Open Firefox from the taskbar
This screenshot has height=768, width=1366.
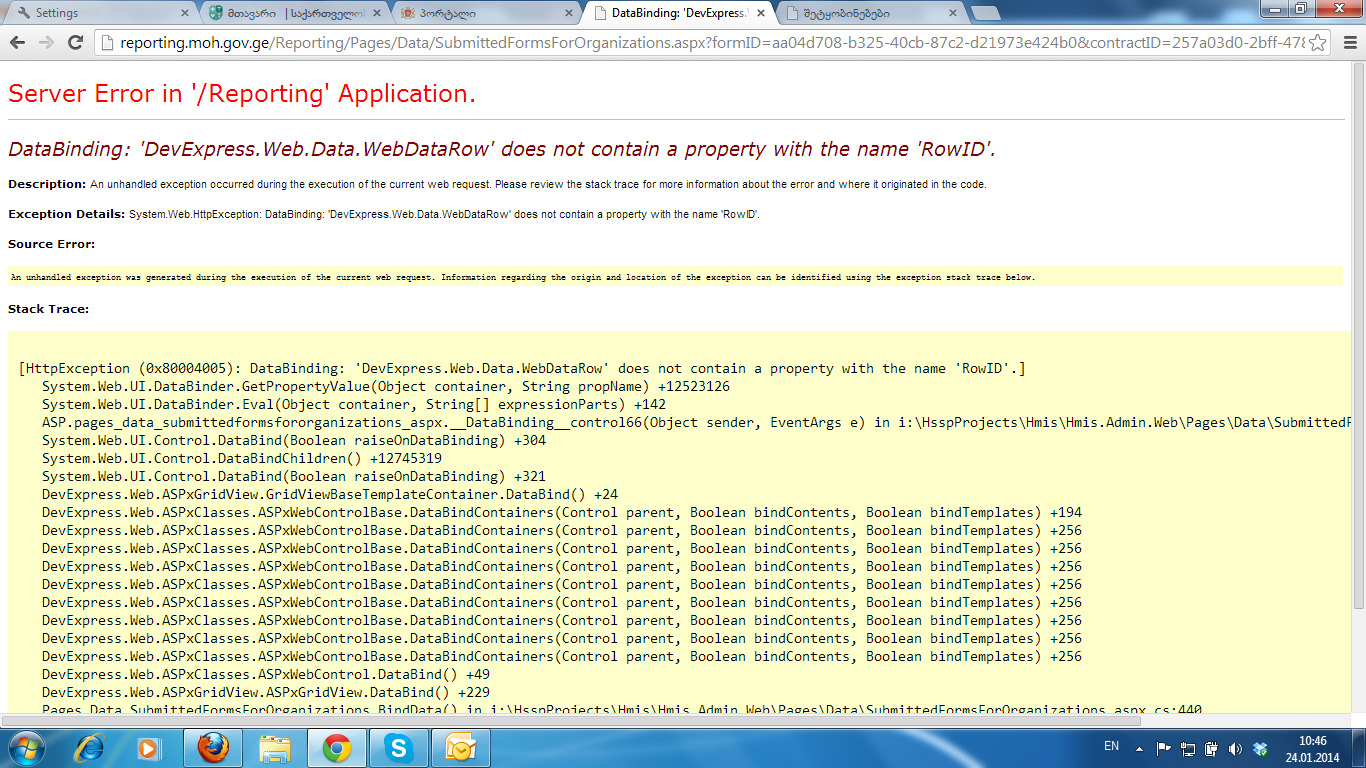pos(212,748)
